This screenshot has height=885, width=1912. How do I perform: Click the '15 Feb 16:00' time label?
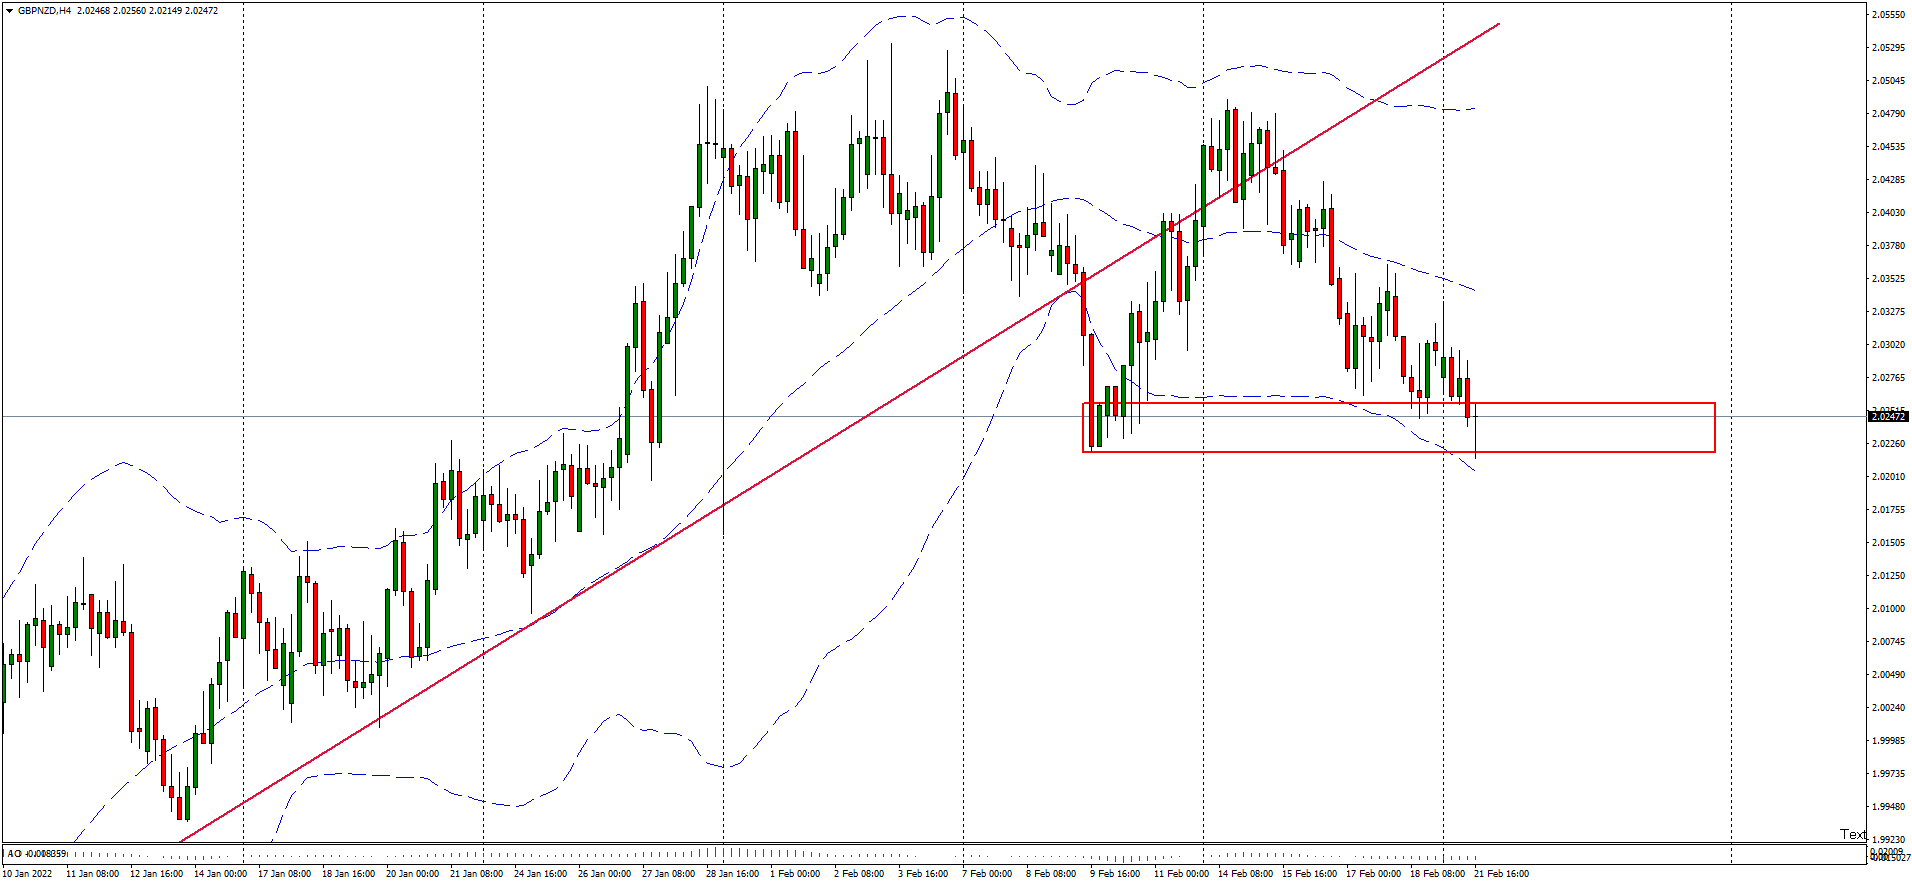point(1309,874)
